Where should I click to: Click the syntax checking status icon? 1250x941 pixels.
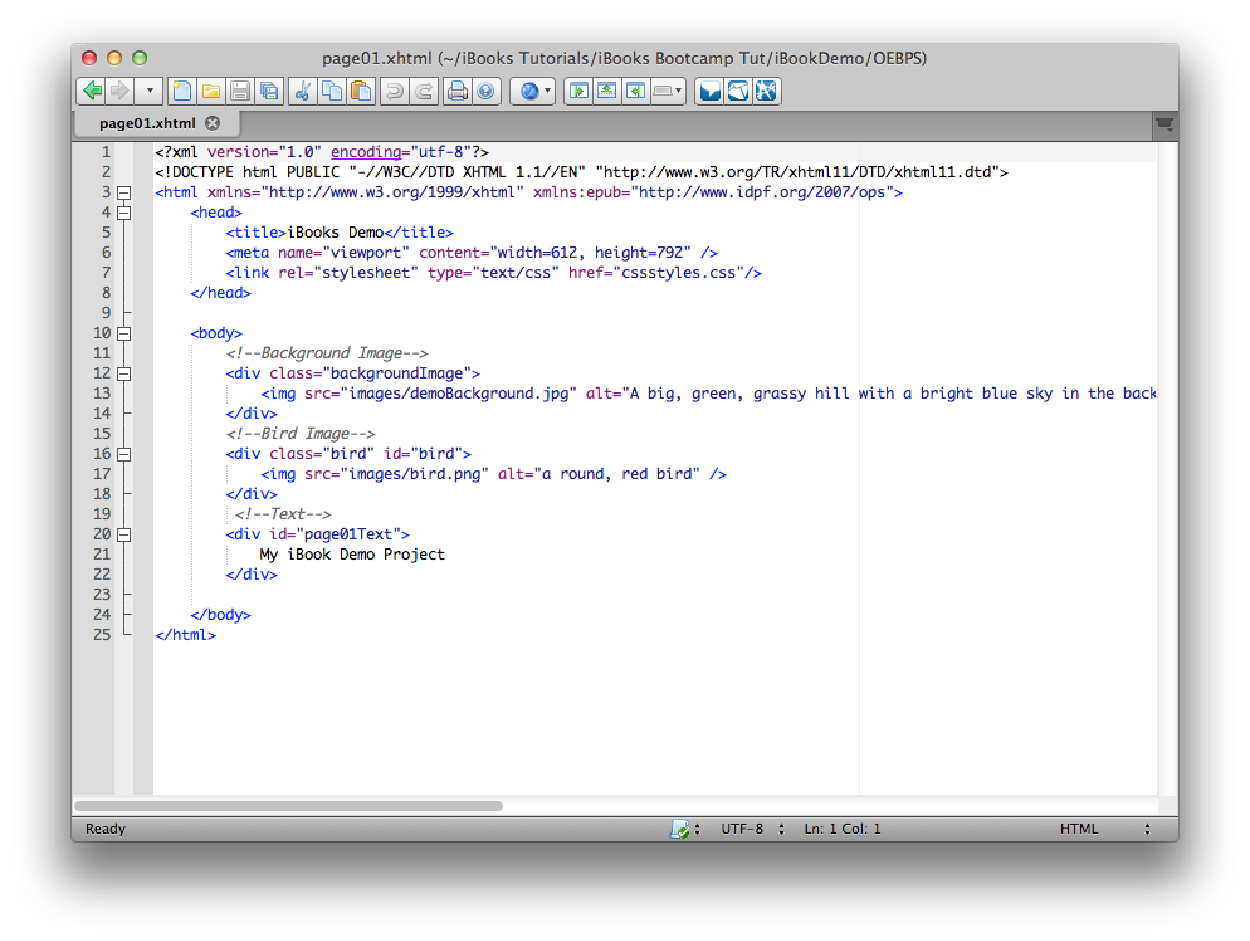tap(680, 829)
